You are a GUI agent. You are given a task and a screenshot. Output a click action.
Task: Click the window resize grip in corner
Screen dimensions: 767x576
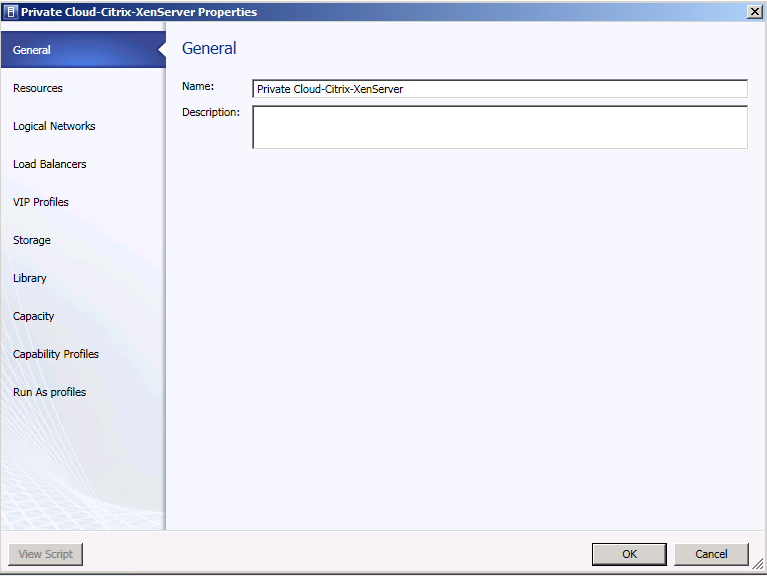tap(758, 565)
